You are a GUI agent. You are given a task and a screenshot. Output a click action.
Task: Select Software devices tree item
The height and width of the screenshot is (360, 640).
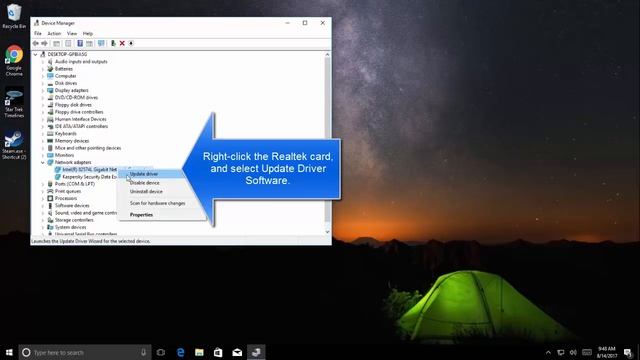click(x=72, y=206)
